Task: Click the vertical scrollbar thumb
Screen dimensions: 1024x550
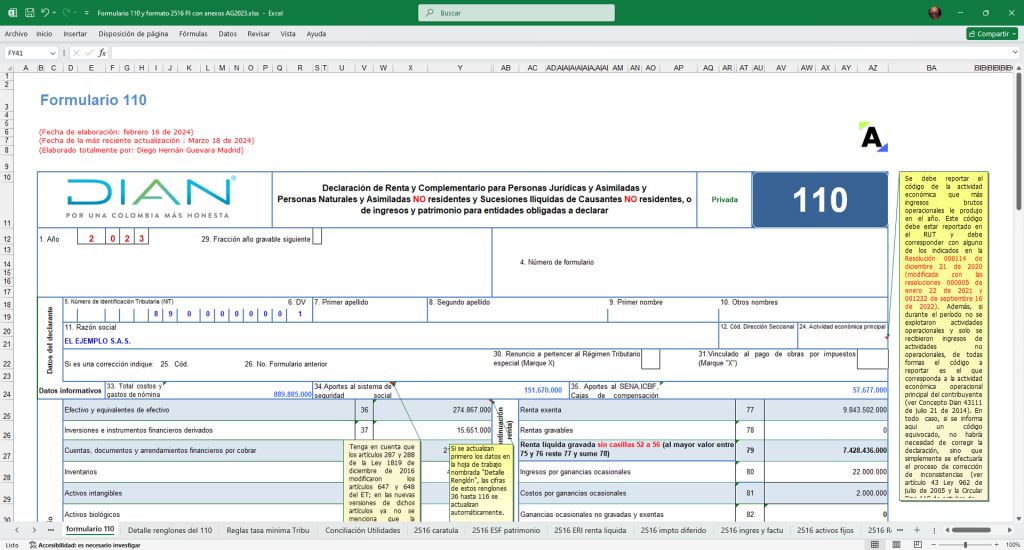Action: (1019, 140)
